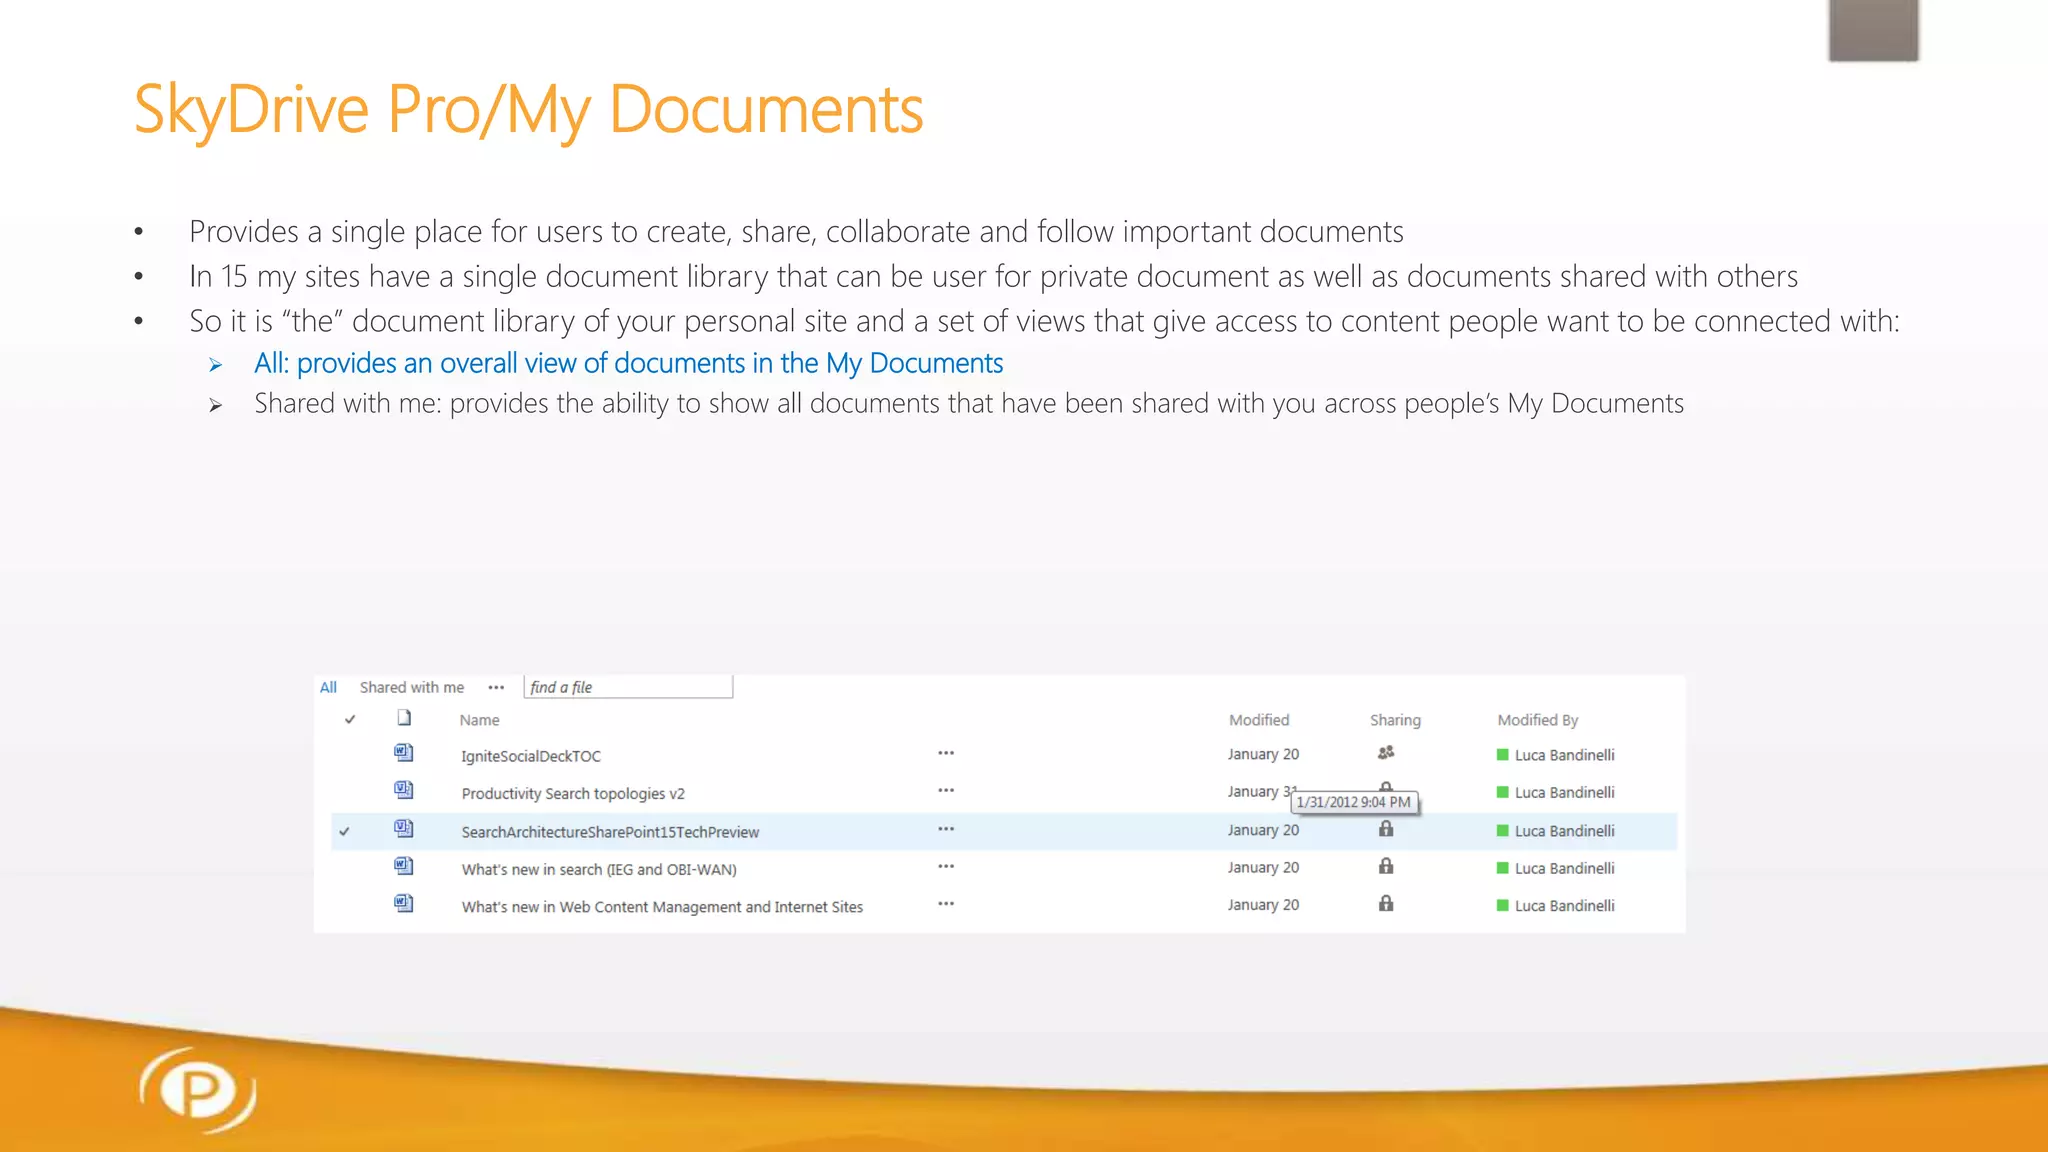This screenshot has height=1152, width=2048.
Task: Open ellipsis menu for What's new in search
Action: 946,866
